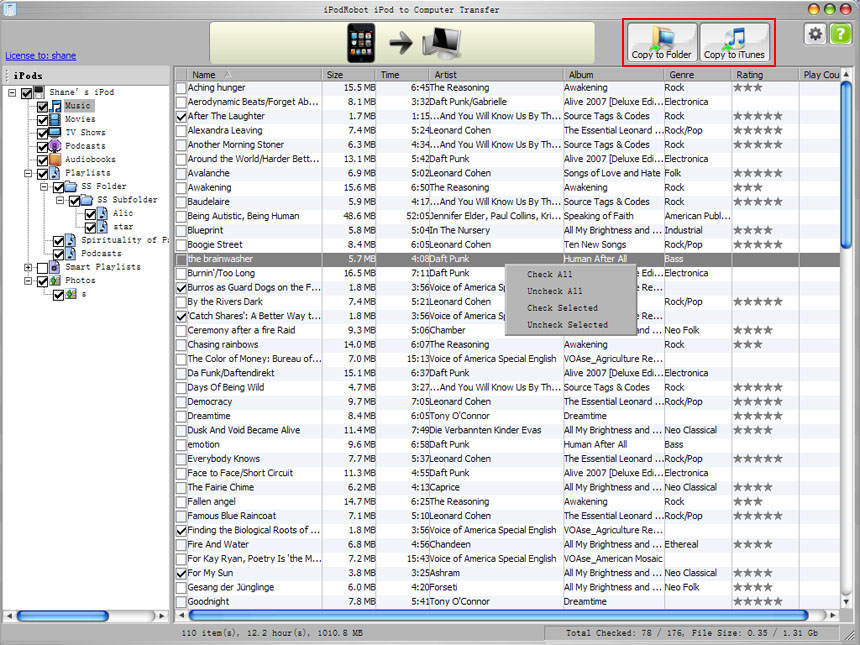The height and width of the screenshot is (645, 860).
Task: Click the track list horizontal scrollbar thumb
Action: (x=499, y=615)
